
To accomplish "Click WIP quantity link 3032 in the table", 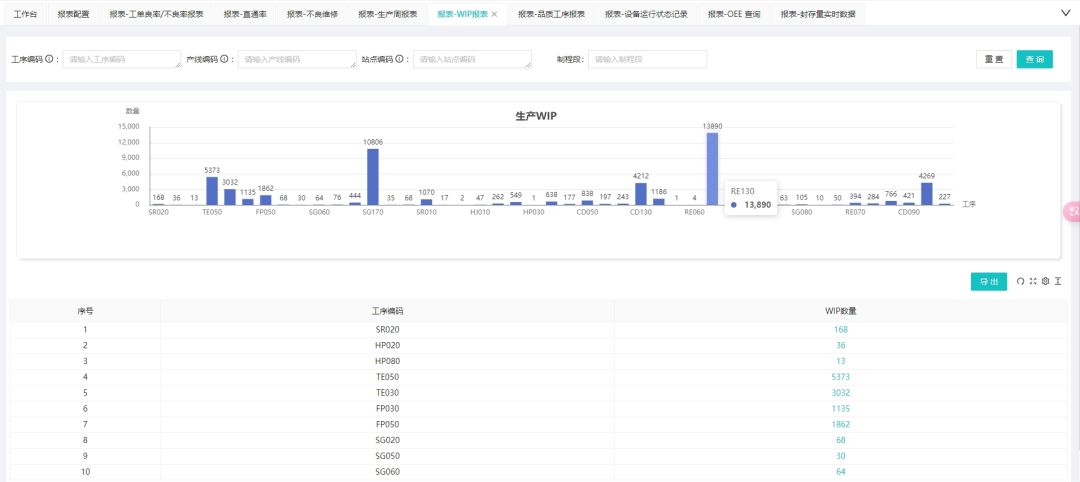I will pos(840,393).
